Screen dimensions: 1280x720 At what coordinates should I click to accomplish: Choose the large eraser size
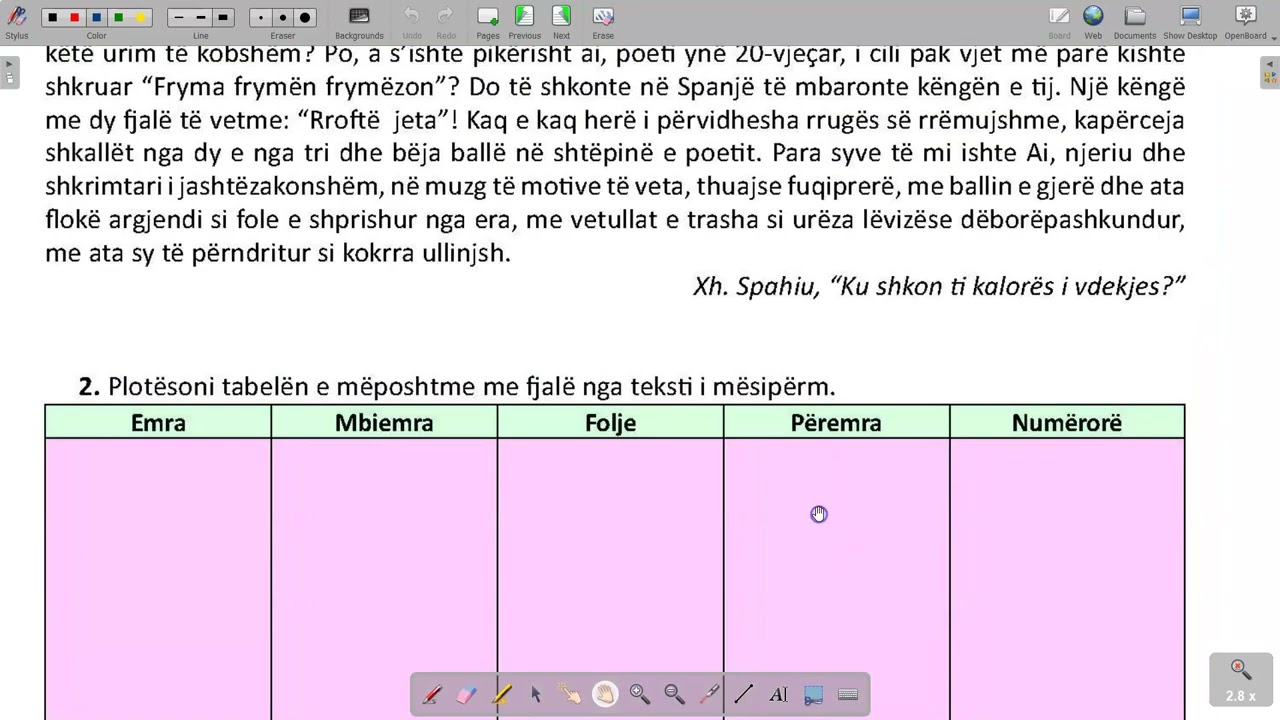(305, 17)
